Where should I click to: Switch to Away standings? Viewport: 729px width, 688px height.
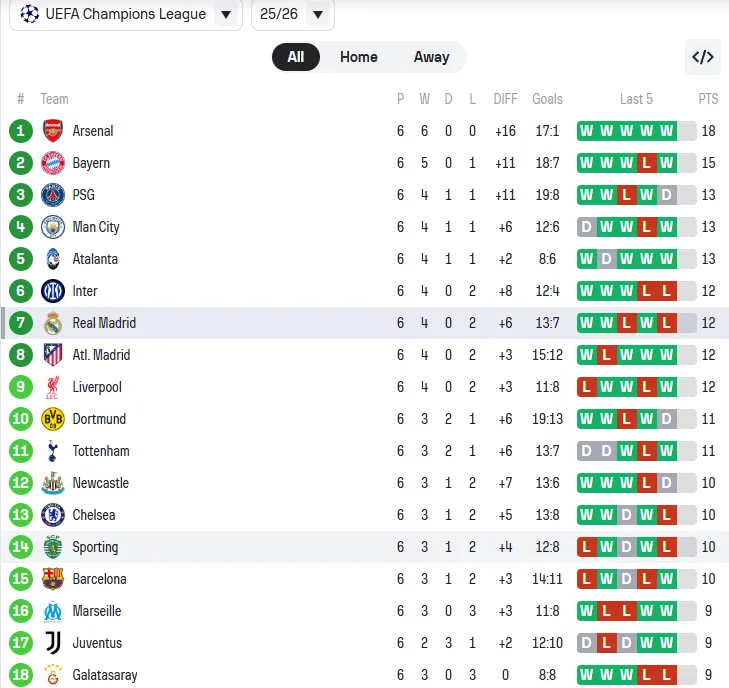click(432, 57)
